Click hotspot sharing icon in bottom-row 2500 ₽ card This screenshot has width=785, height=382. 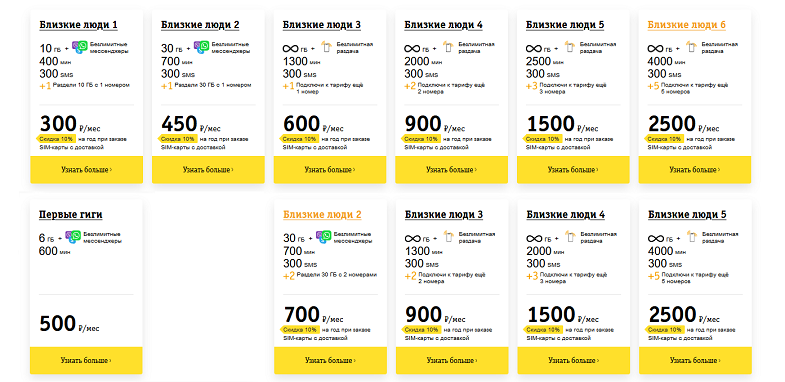(x=691, y=237)
